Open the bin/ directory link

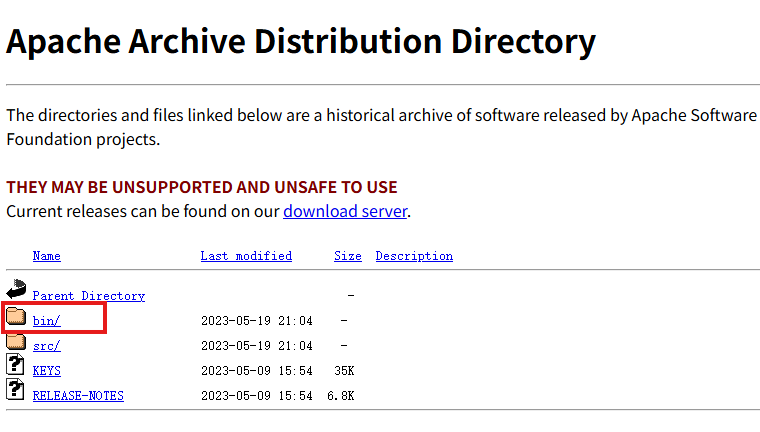click(47, 321)
